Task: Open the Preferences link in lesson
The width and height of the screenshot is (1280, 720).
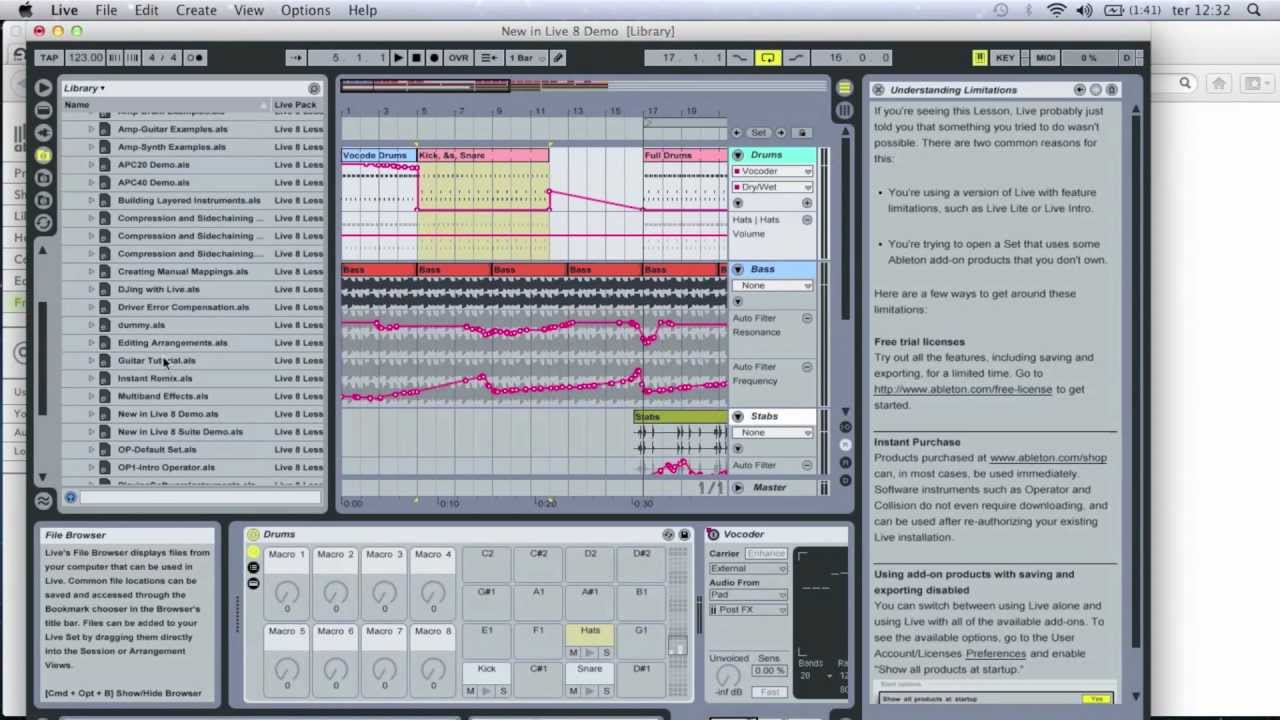Action: pos(995,653)
